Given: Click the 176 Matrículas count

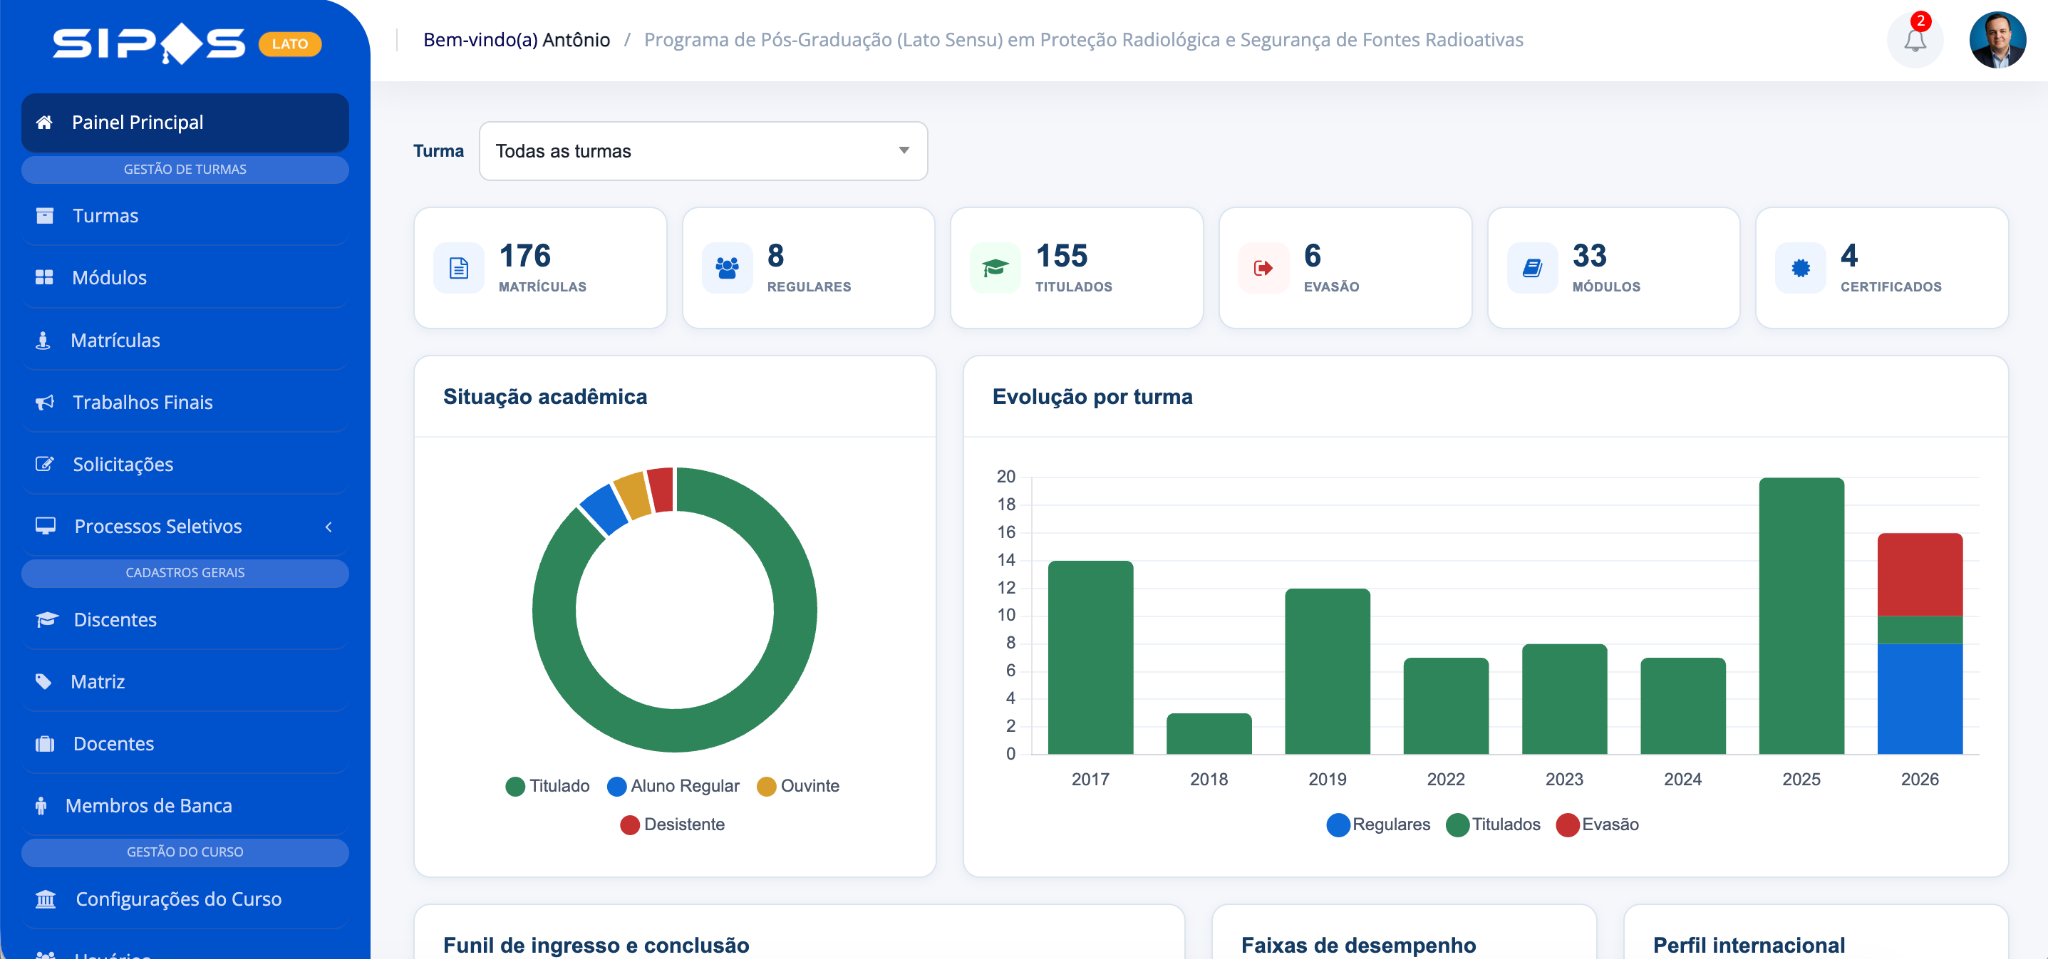Looking at the screenshot, I should [525, 256].
